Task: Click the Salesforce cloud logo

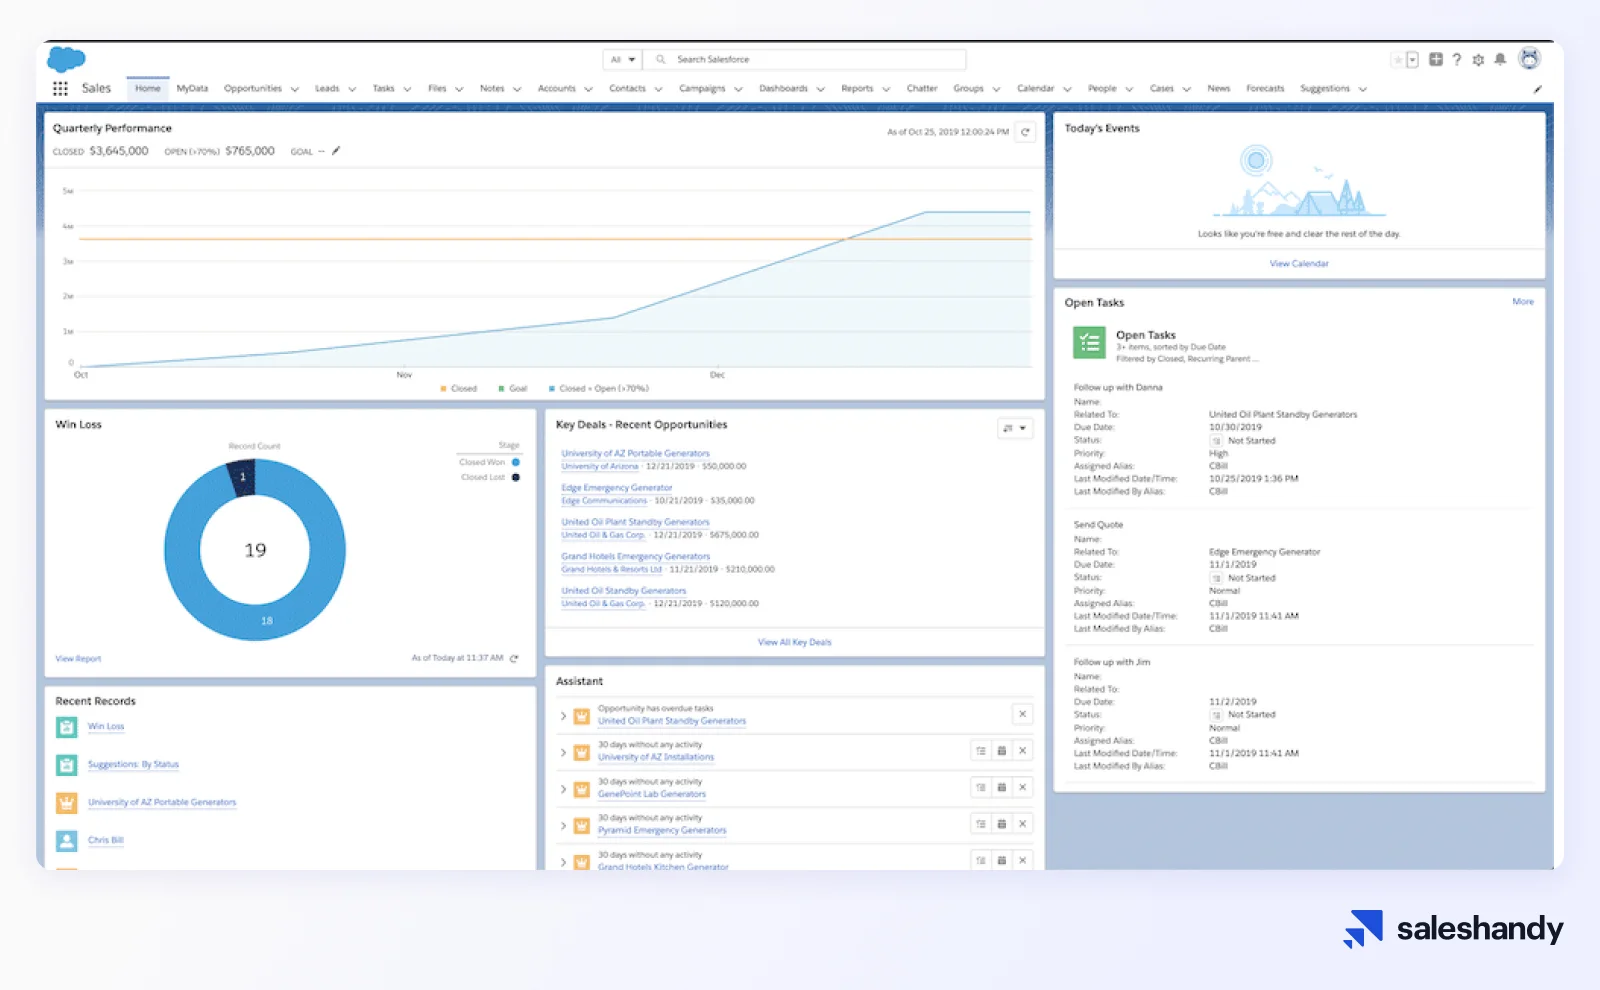Action: tap(66, 59)
